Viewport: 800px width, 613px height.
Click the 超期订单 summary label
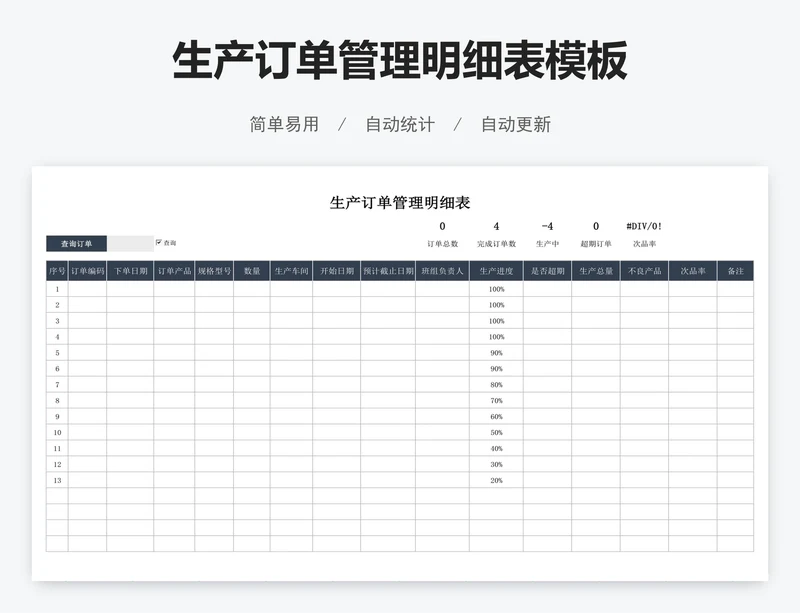(596, 244)
